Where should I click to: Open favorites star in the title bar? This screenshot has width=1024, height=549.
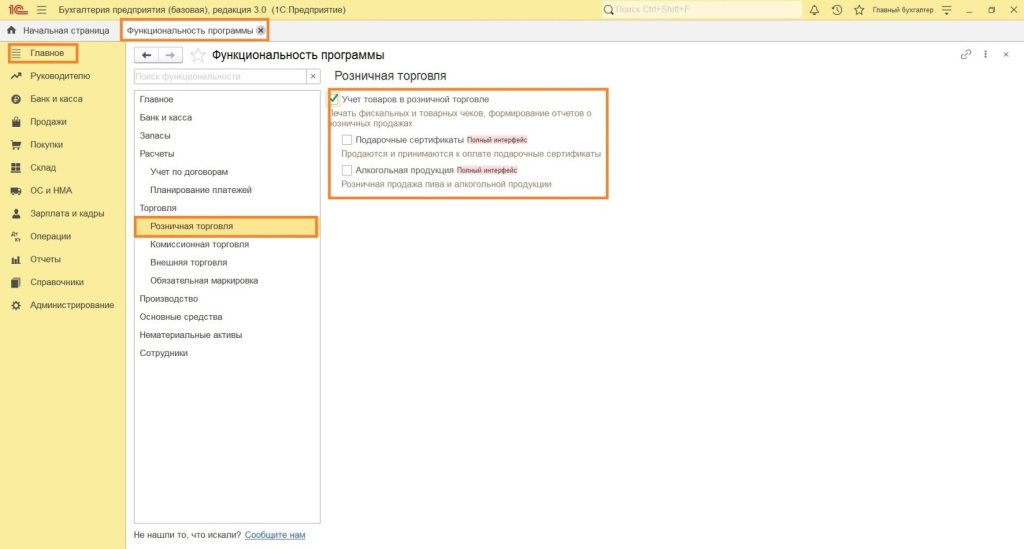click(x=858, y=10)
